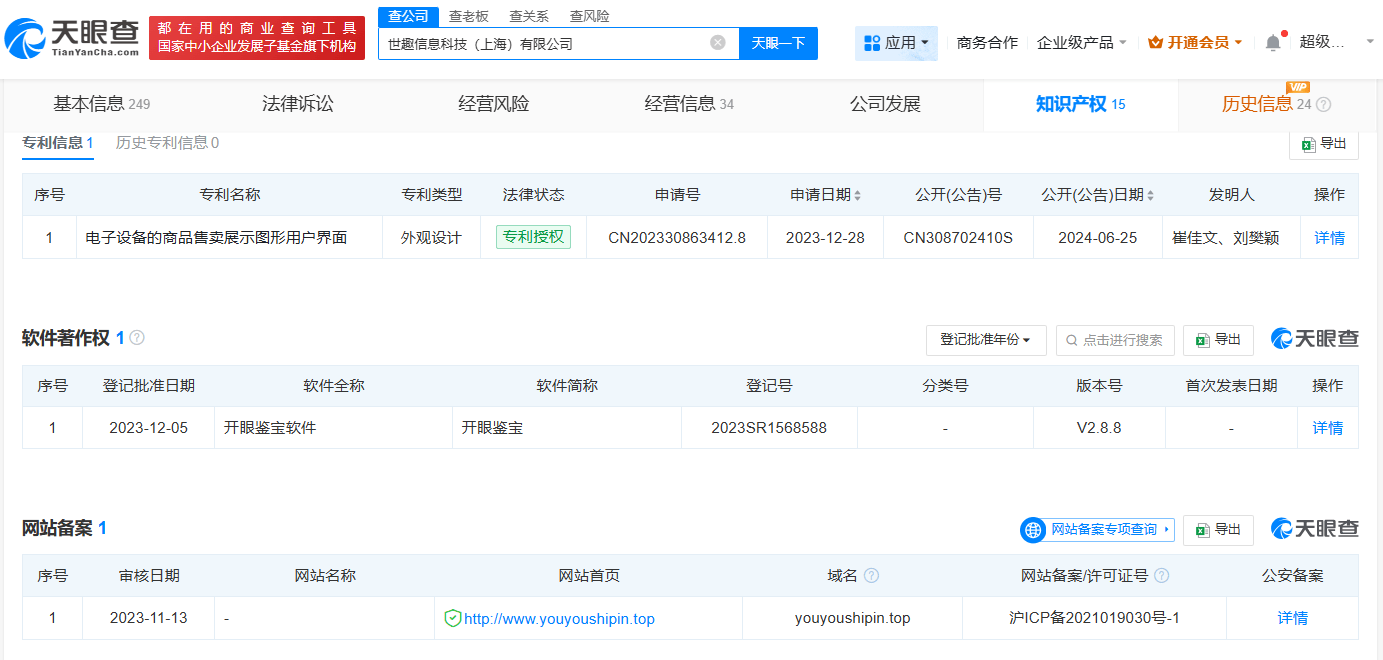Open http://www.youyoushipin.top link
1383x660 pixels.
559,619
